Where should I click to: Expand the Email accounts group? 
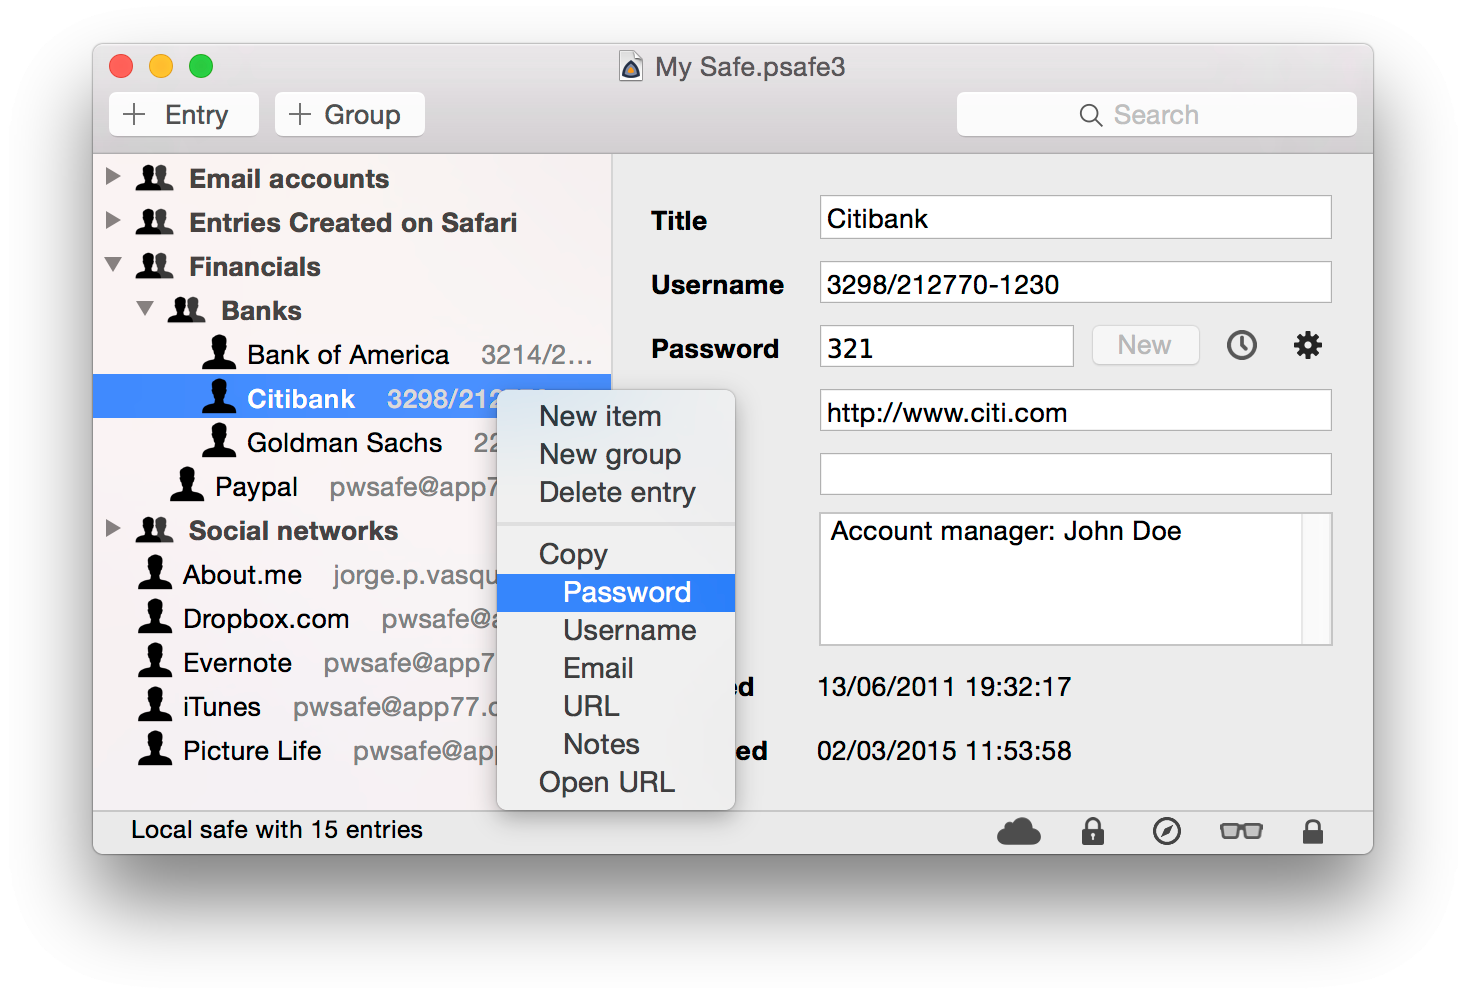click(x=113, y=177)
